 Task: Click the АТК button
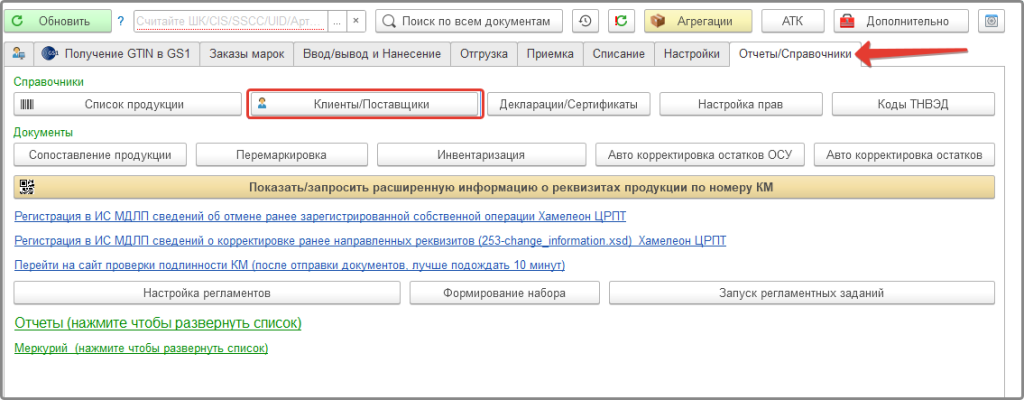(x=793, y=21)
